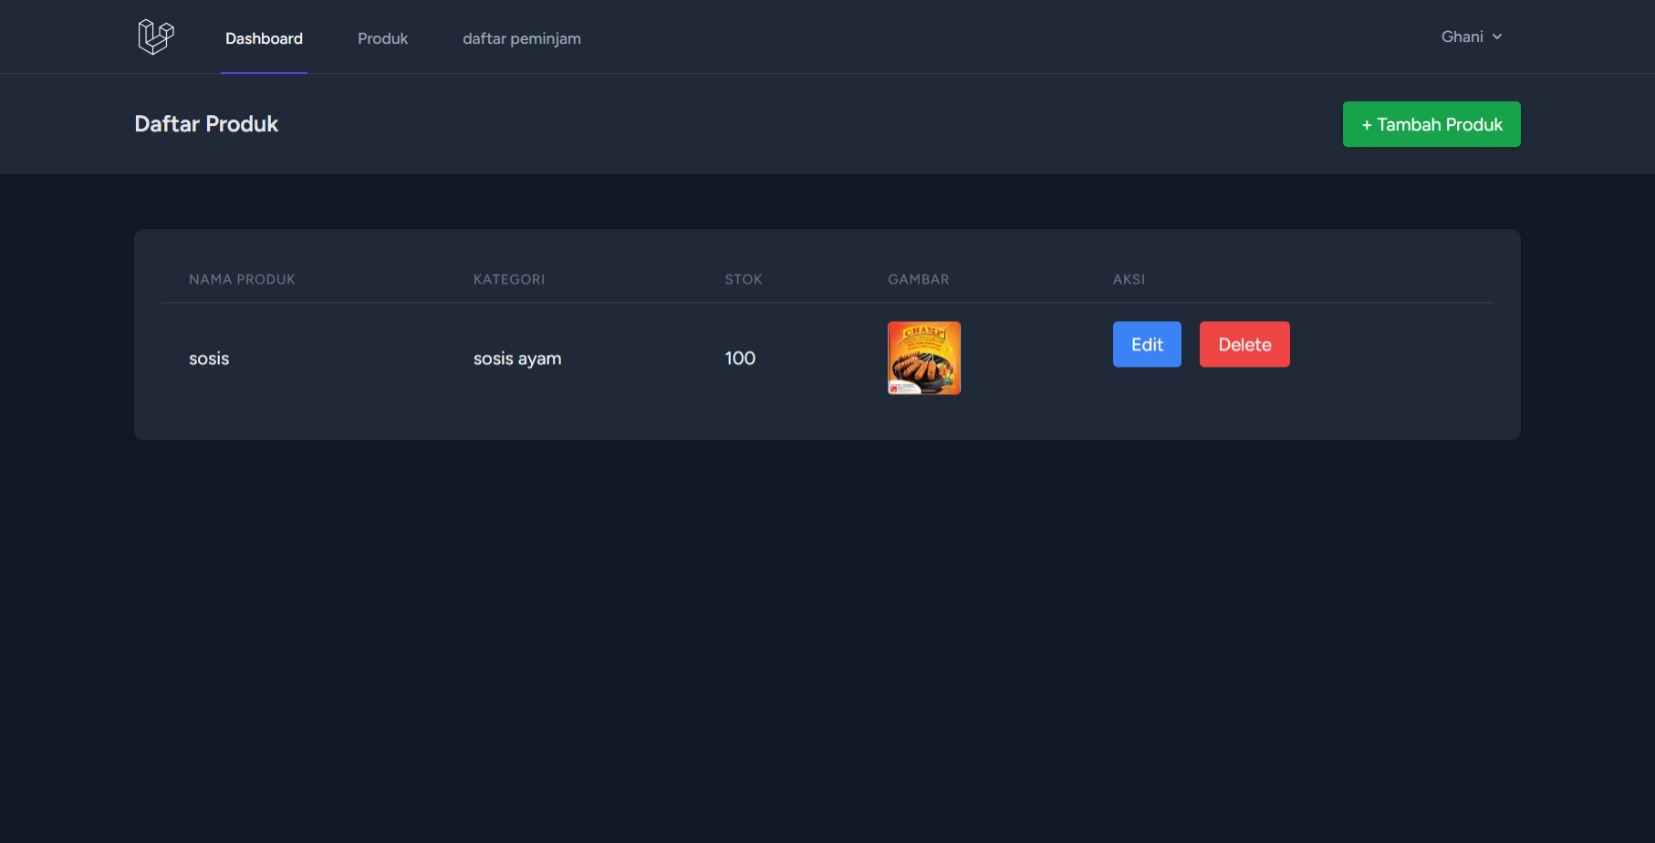The image size is (1655, 843).
Task: Select the sosis ayam category cell
Action: pos(517,358)
